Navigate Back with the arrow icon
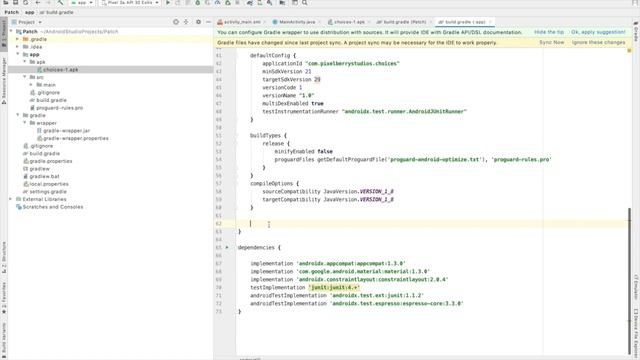The image size is (640, 360). click(38, 2)
